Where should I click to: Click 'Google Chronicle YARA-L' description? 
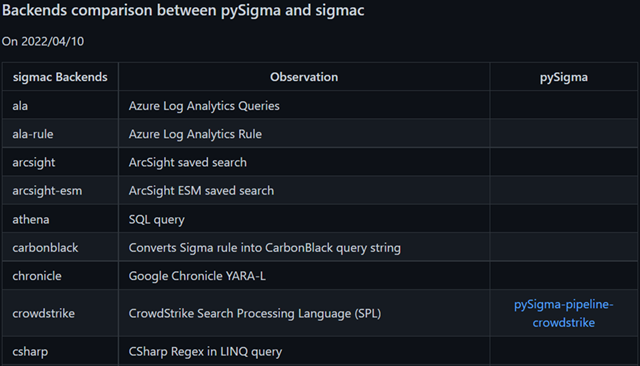(x=197, y=276)
